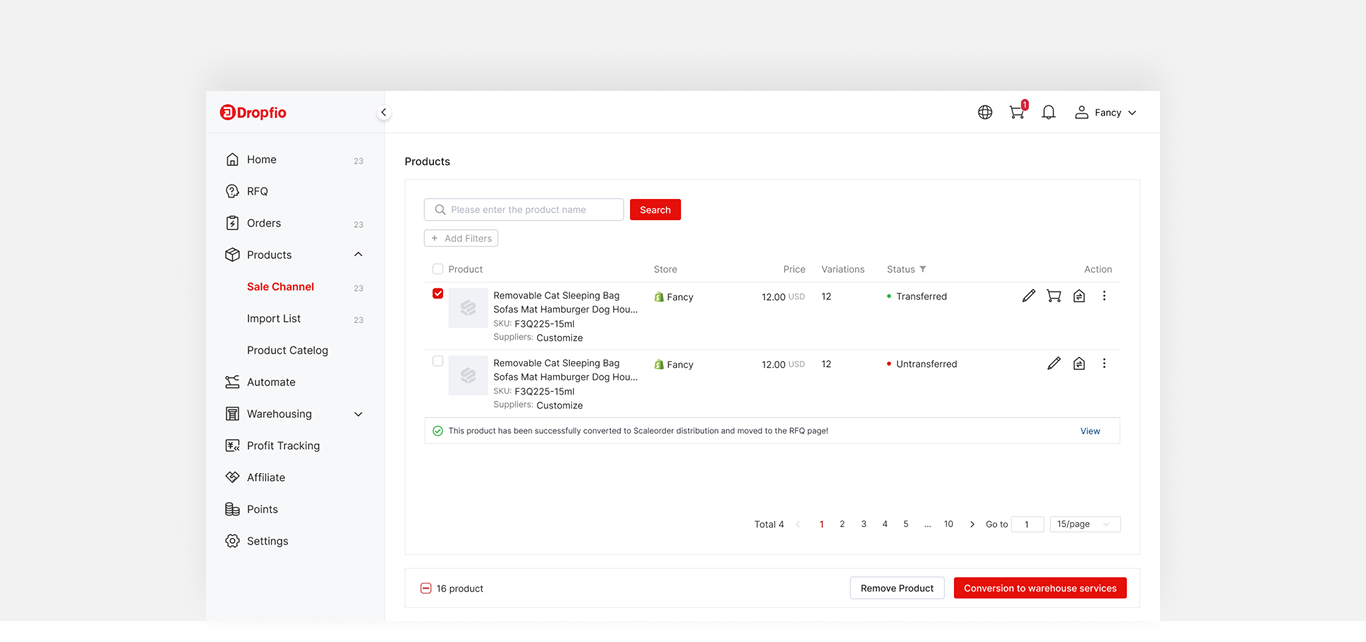
Task: Go to Profit Tracking in sidebar
Action: coord(283,446)
